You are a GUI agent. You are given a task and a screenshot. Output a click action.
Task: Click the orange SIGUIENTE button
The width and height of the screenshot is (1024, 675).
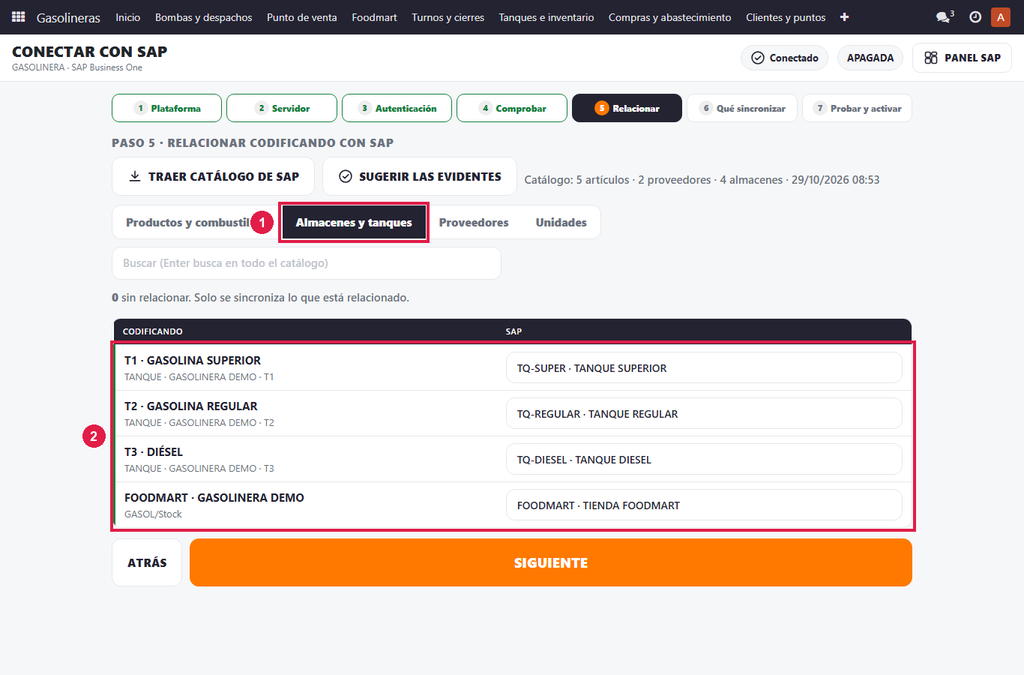pyautogui.click(x=551, y=563)
